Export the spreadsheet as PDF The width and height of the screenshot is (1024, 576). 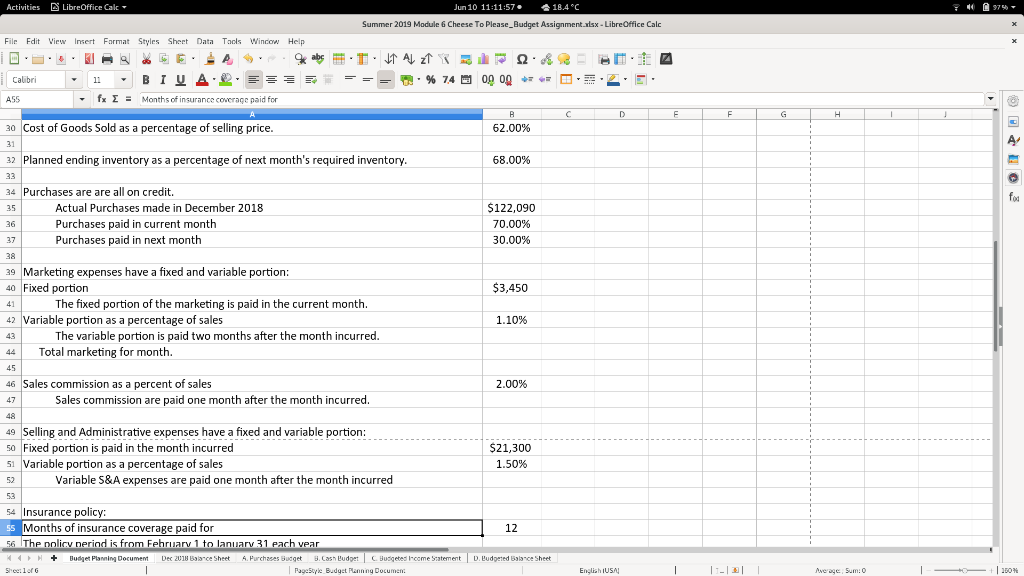[x=89, y=59]
